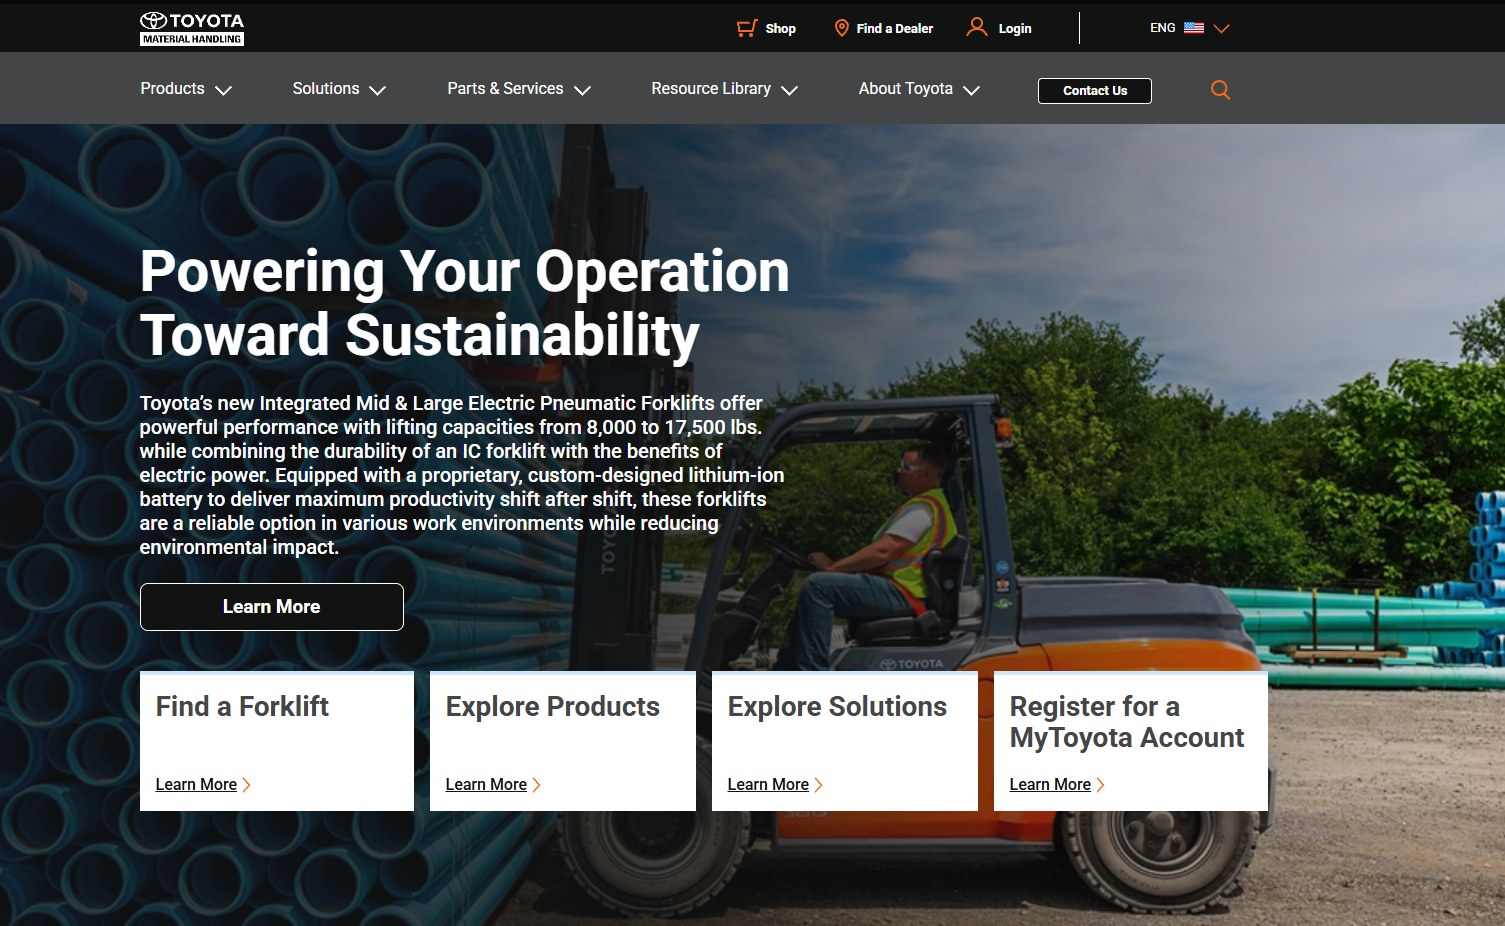The width and height of the screenshot is (1505, 926).
Task: Select the ENG language label
Action: coord(1163,28)
